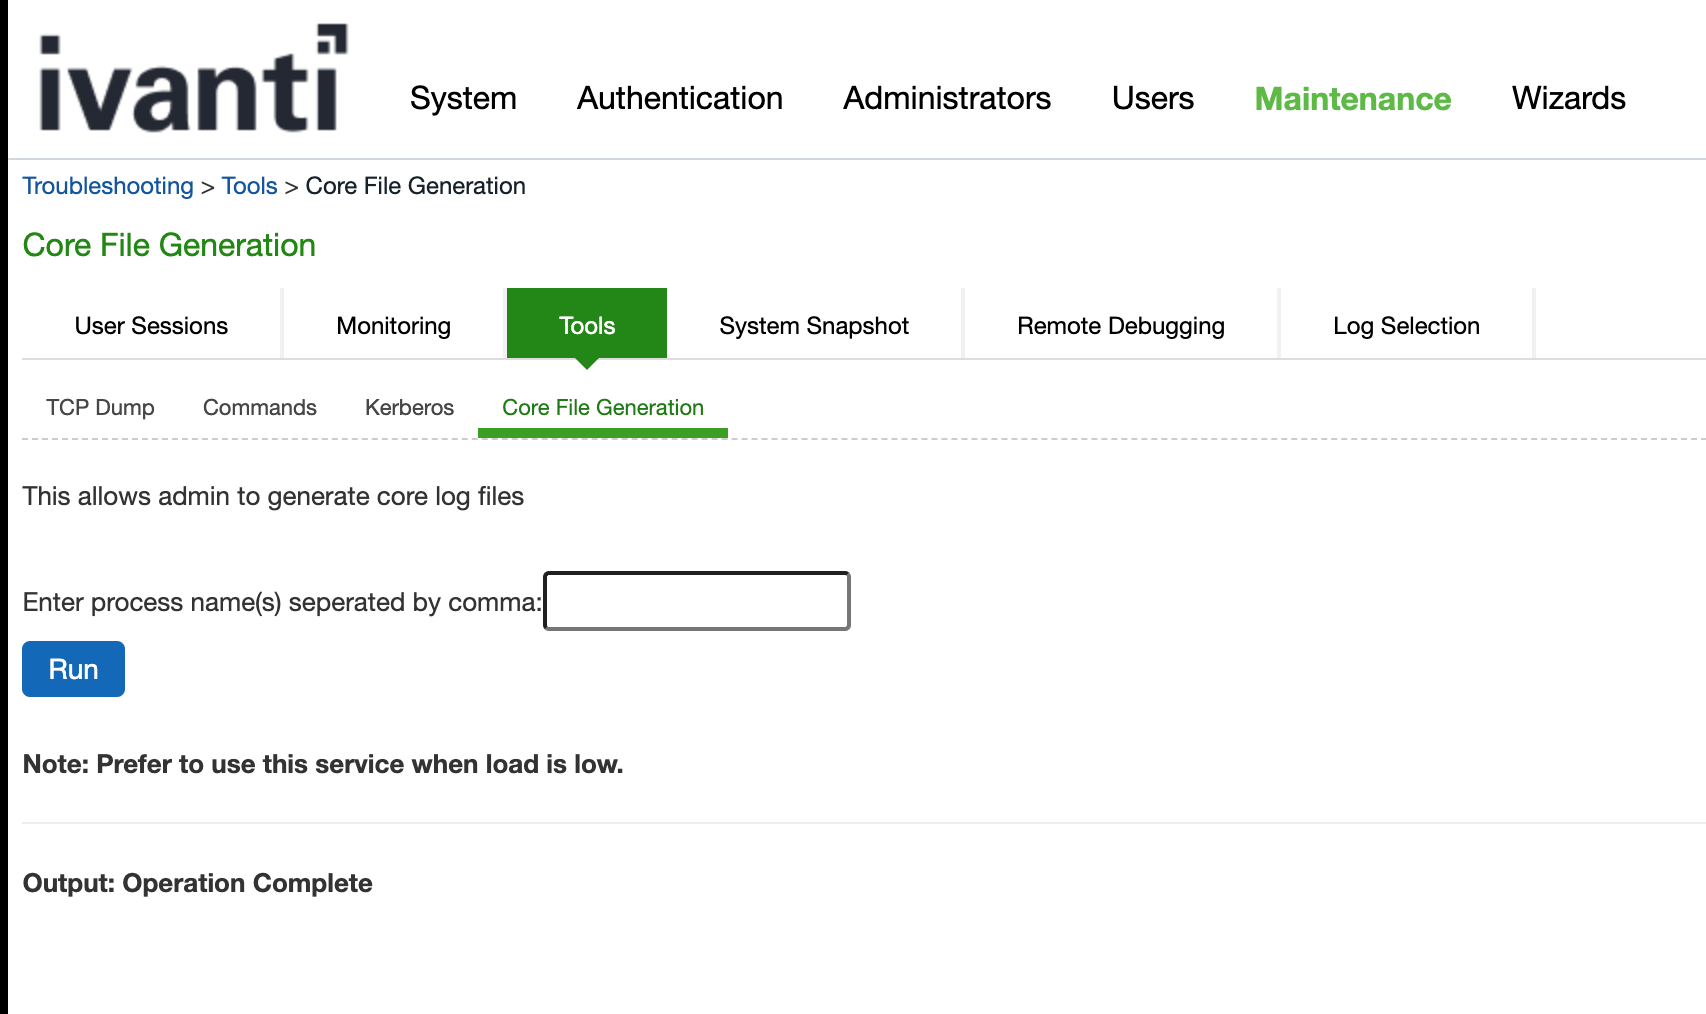Screen dimensions: 1706x1014
Task: Click the 'Output: Operation Complete' text
Action: click(x=197, y=883)
